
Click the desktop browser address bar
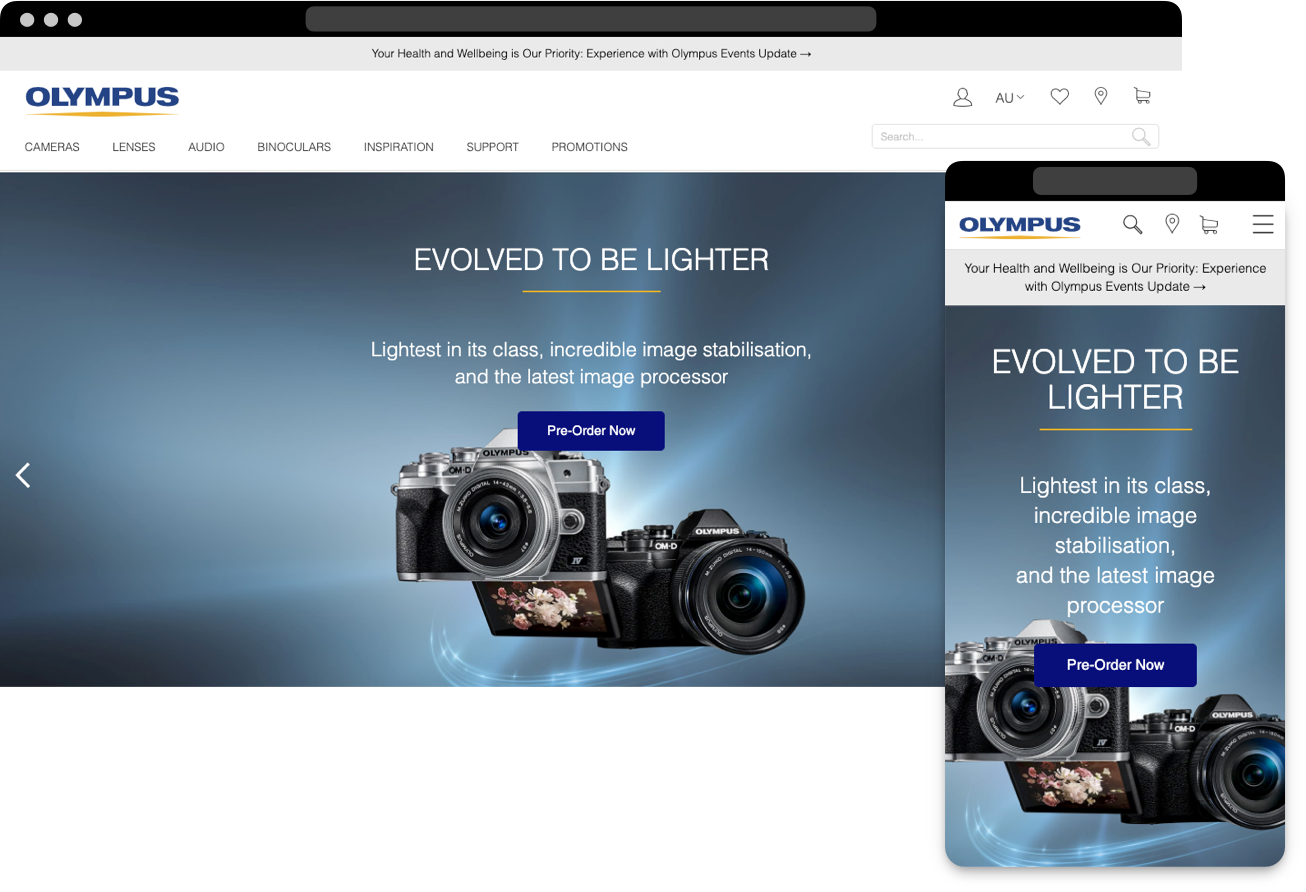click(x=591, y=19)
